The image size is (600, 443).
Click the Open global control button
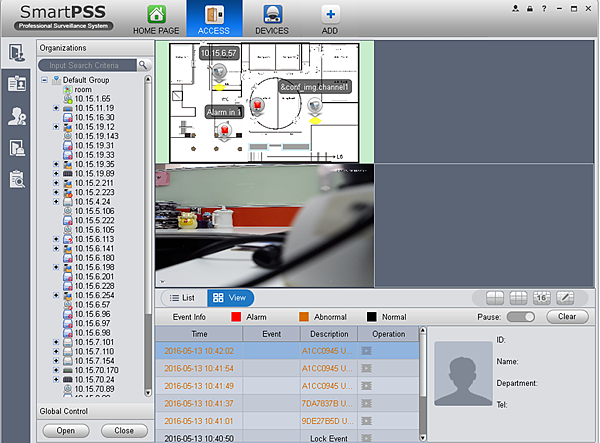[x=66, y=431]
